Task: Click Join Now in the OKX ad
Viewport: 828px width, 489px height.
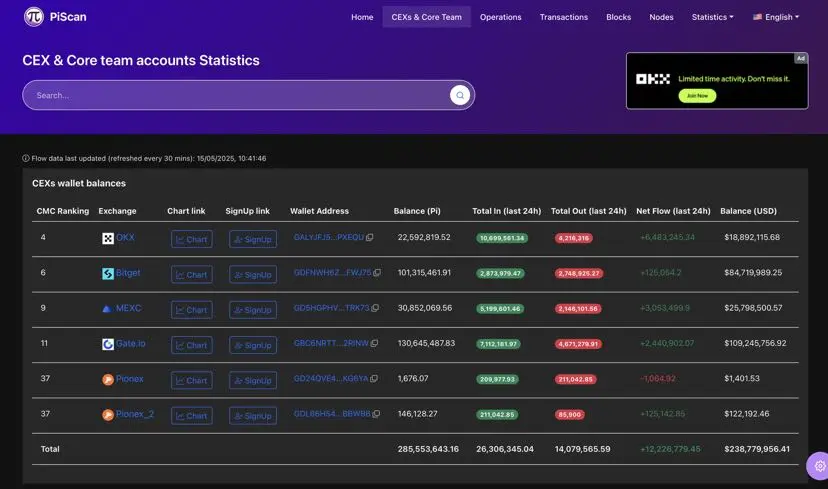Action: [x=697, y=96]
